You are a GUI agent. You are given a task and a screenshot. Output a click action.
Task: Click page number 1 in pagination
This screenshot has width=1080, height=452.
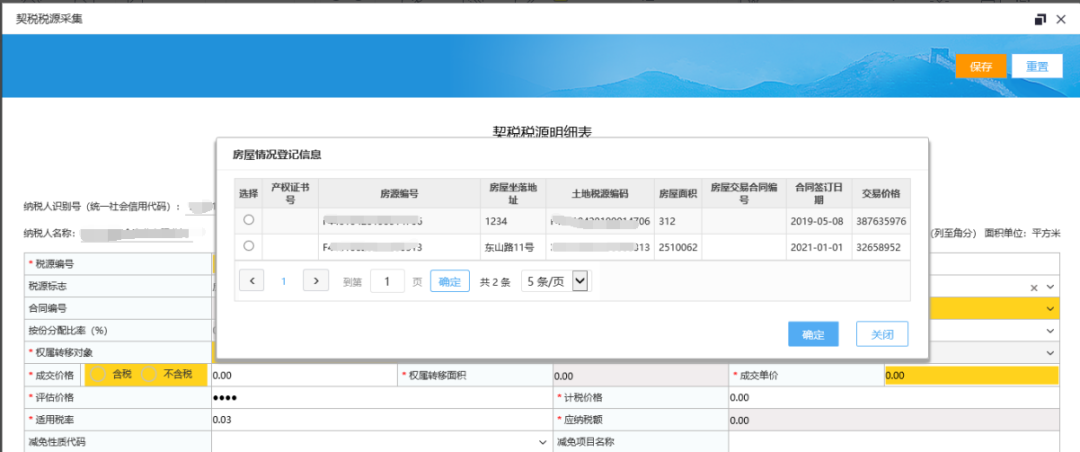click(x=283, y=281)
